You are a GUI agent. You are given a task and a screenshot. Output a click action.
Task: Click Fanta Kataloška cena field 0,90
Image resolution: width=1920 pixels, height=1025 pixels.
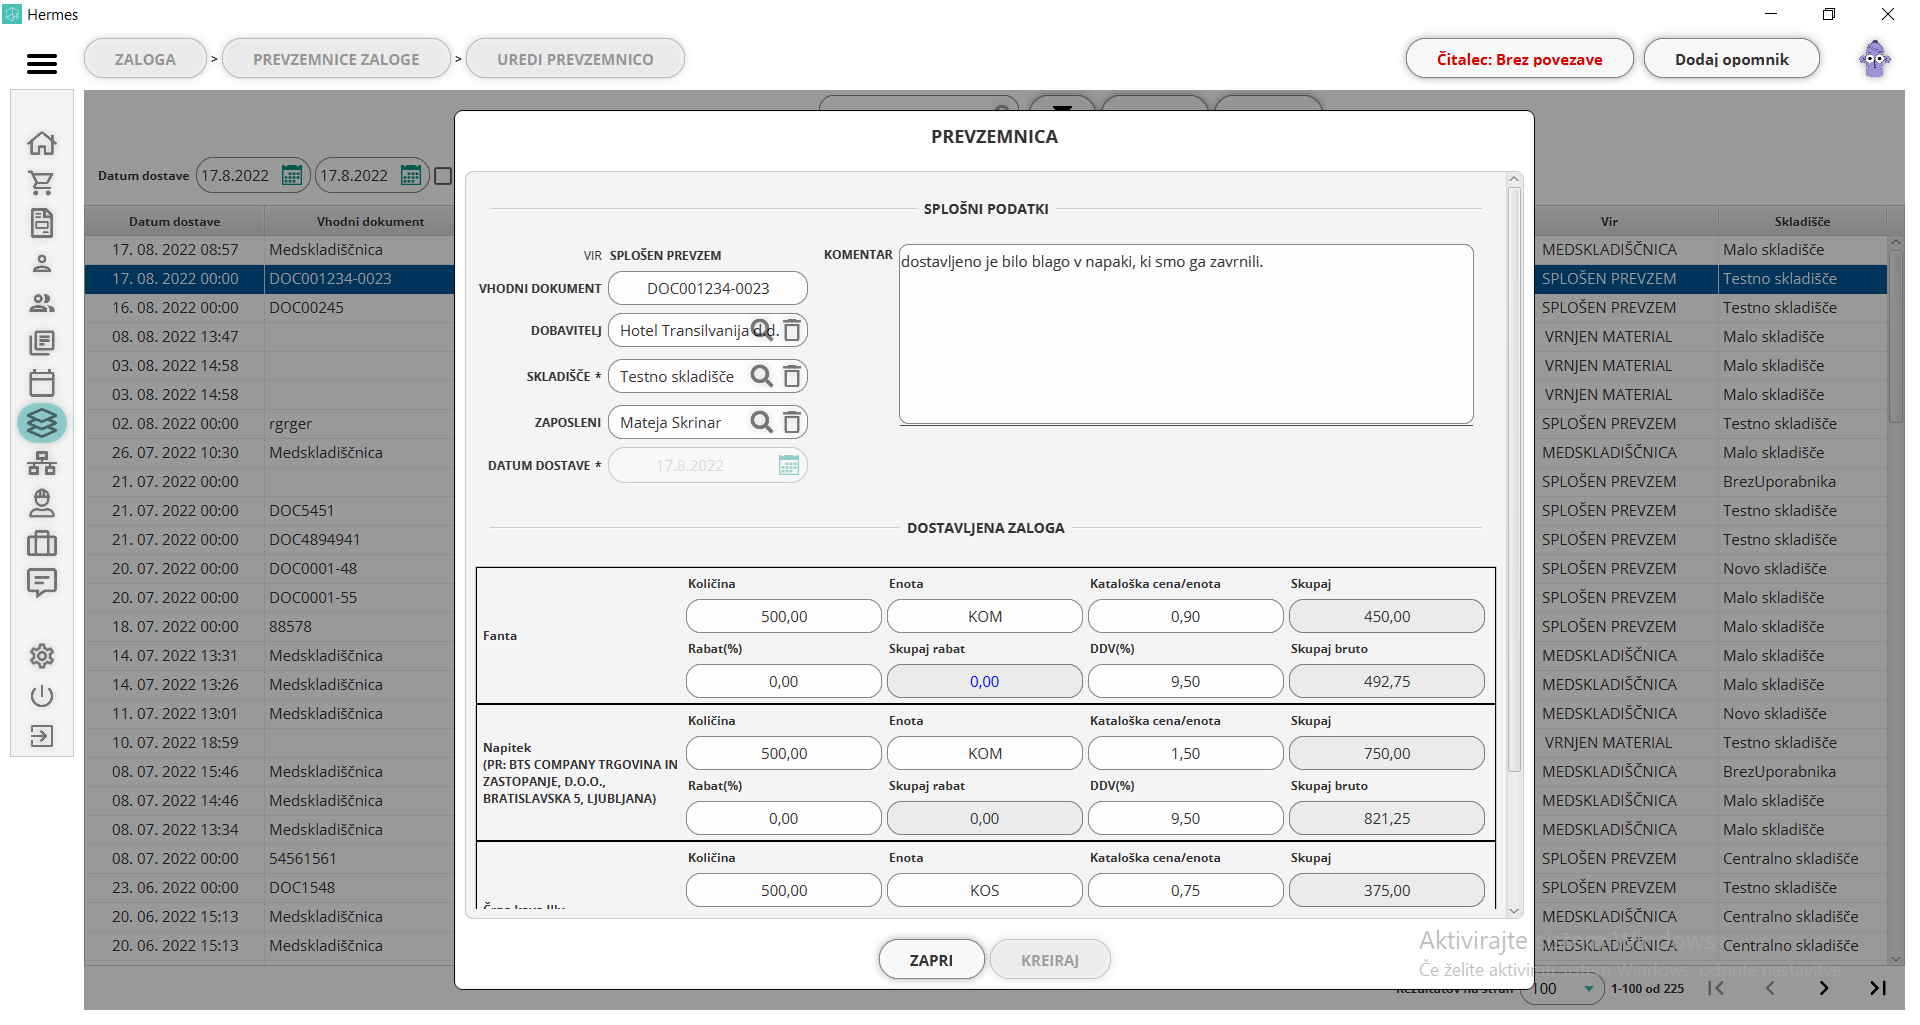[x=1186, y=616]
